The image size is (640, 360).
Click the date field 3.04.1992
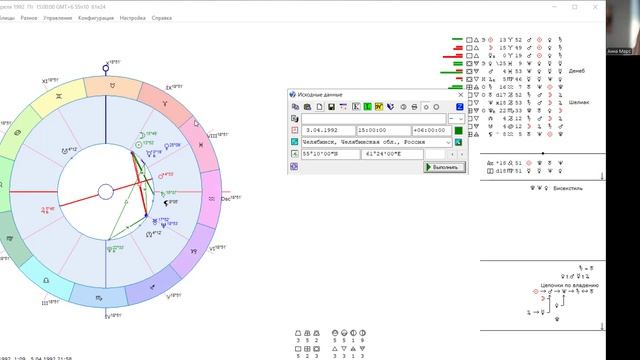point(329,130)
